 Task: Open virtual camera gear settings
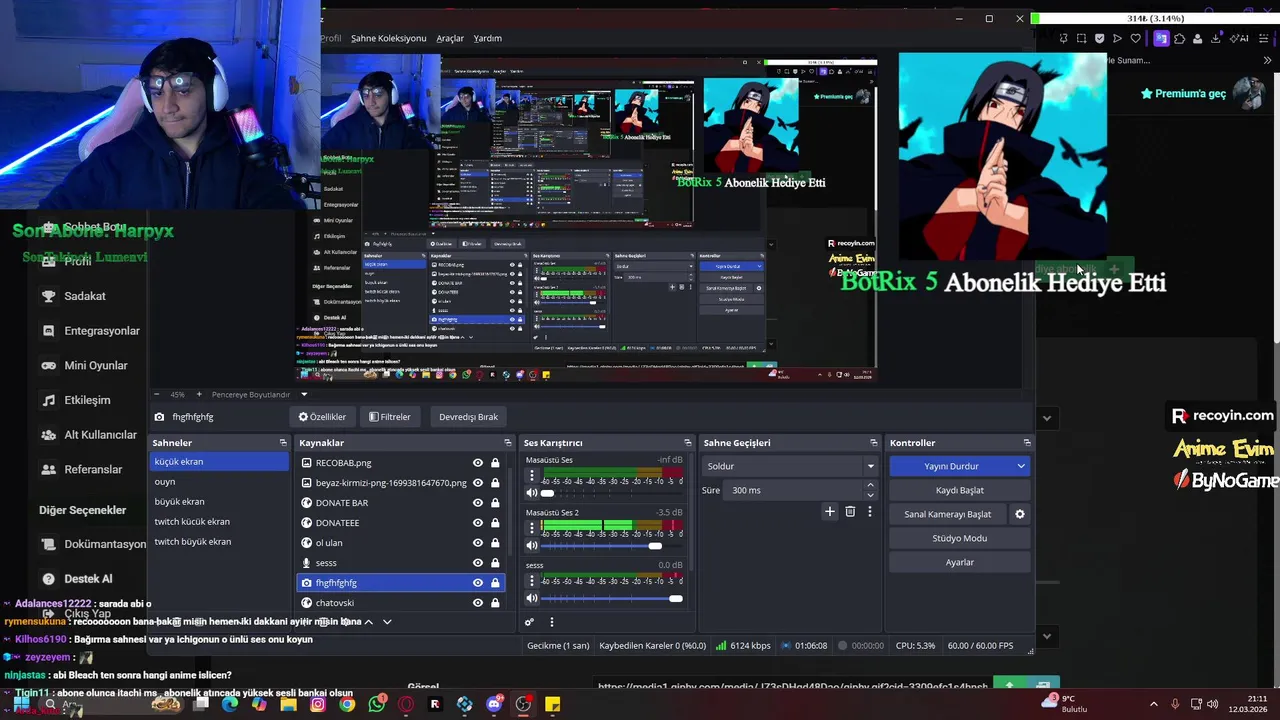coord(1020,514)
